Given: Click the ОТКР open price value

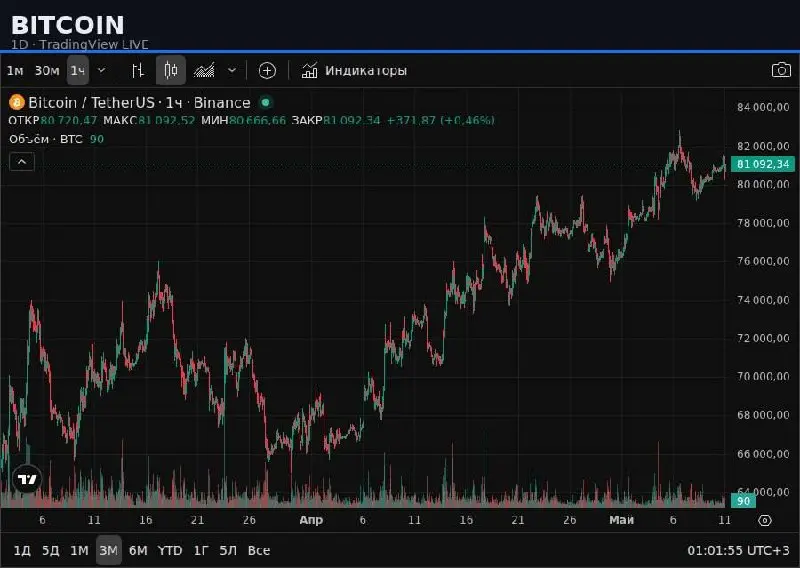Looking at the screenshot, I should 68,120.
